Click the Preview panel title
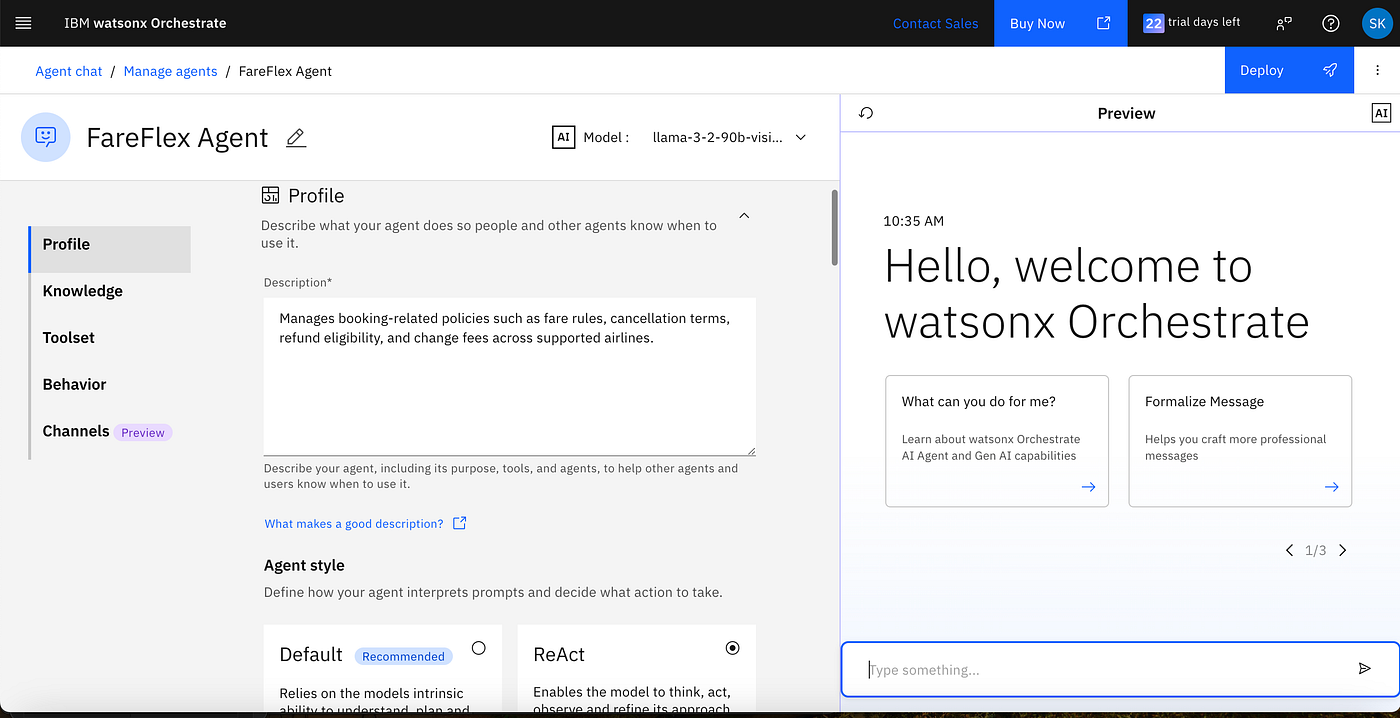The width and height of the screenshot is (1400, 718). [x=1126, y=113]
